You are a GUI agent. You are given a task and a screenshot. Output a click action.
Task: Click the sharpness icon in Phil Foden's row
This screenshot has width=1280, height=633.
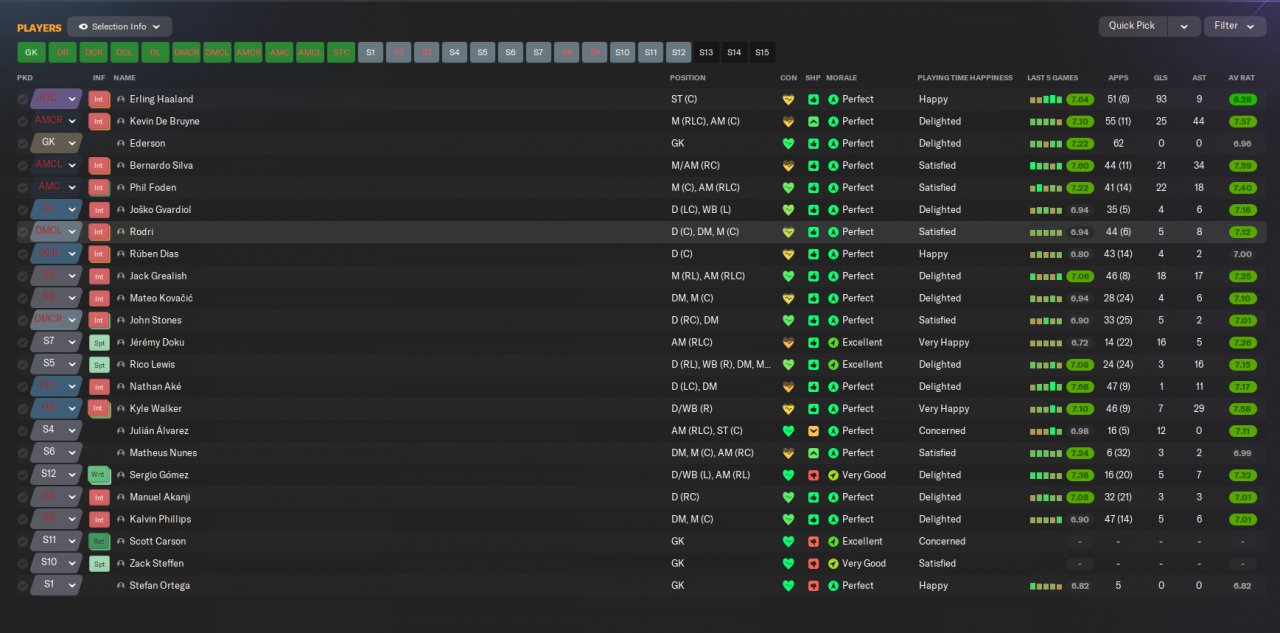(x=813, y=187)
